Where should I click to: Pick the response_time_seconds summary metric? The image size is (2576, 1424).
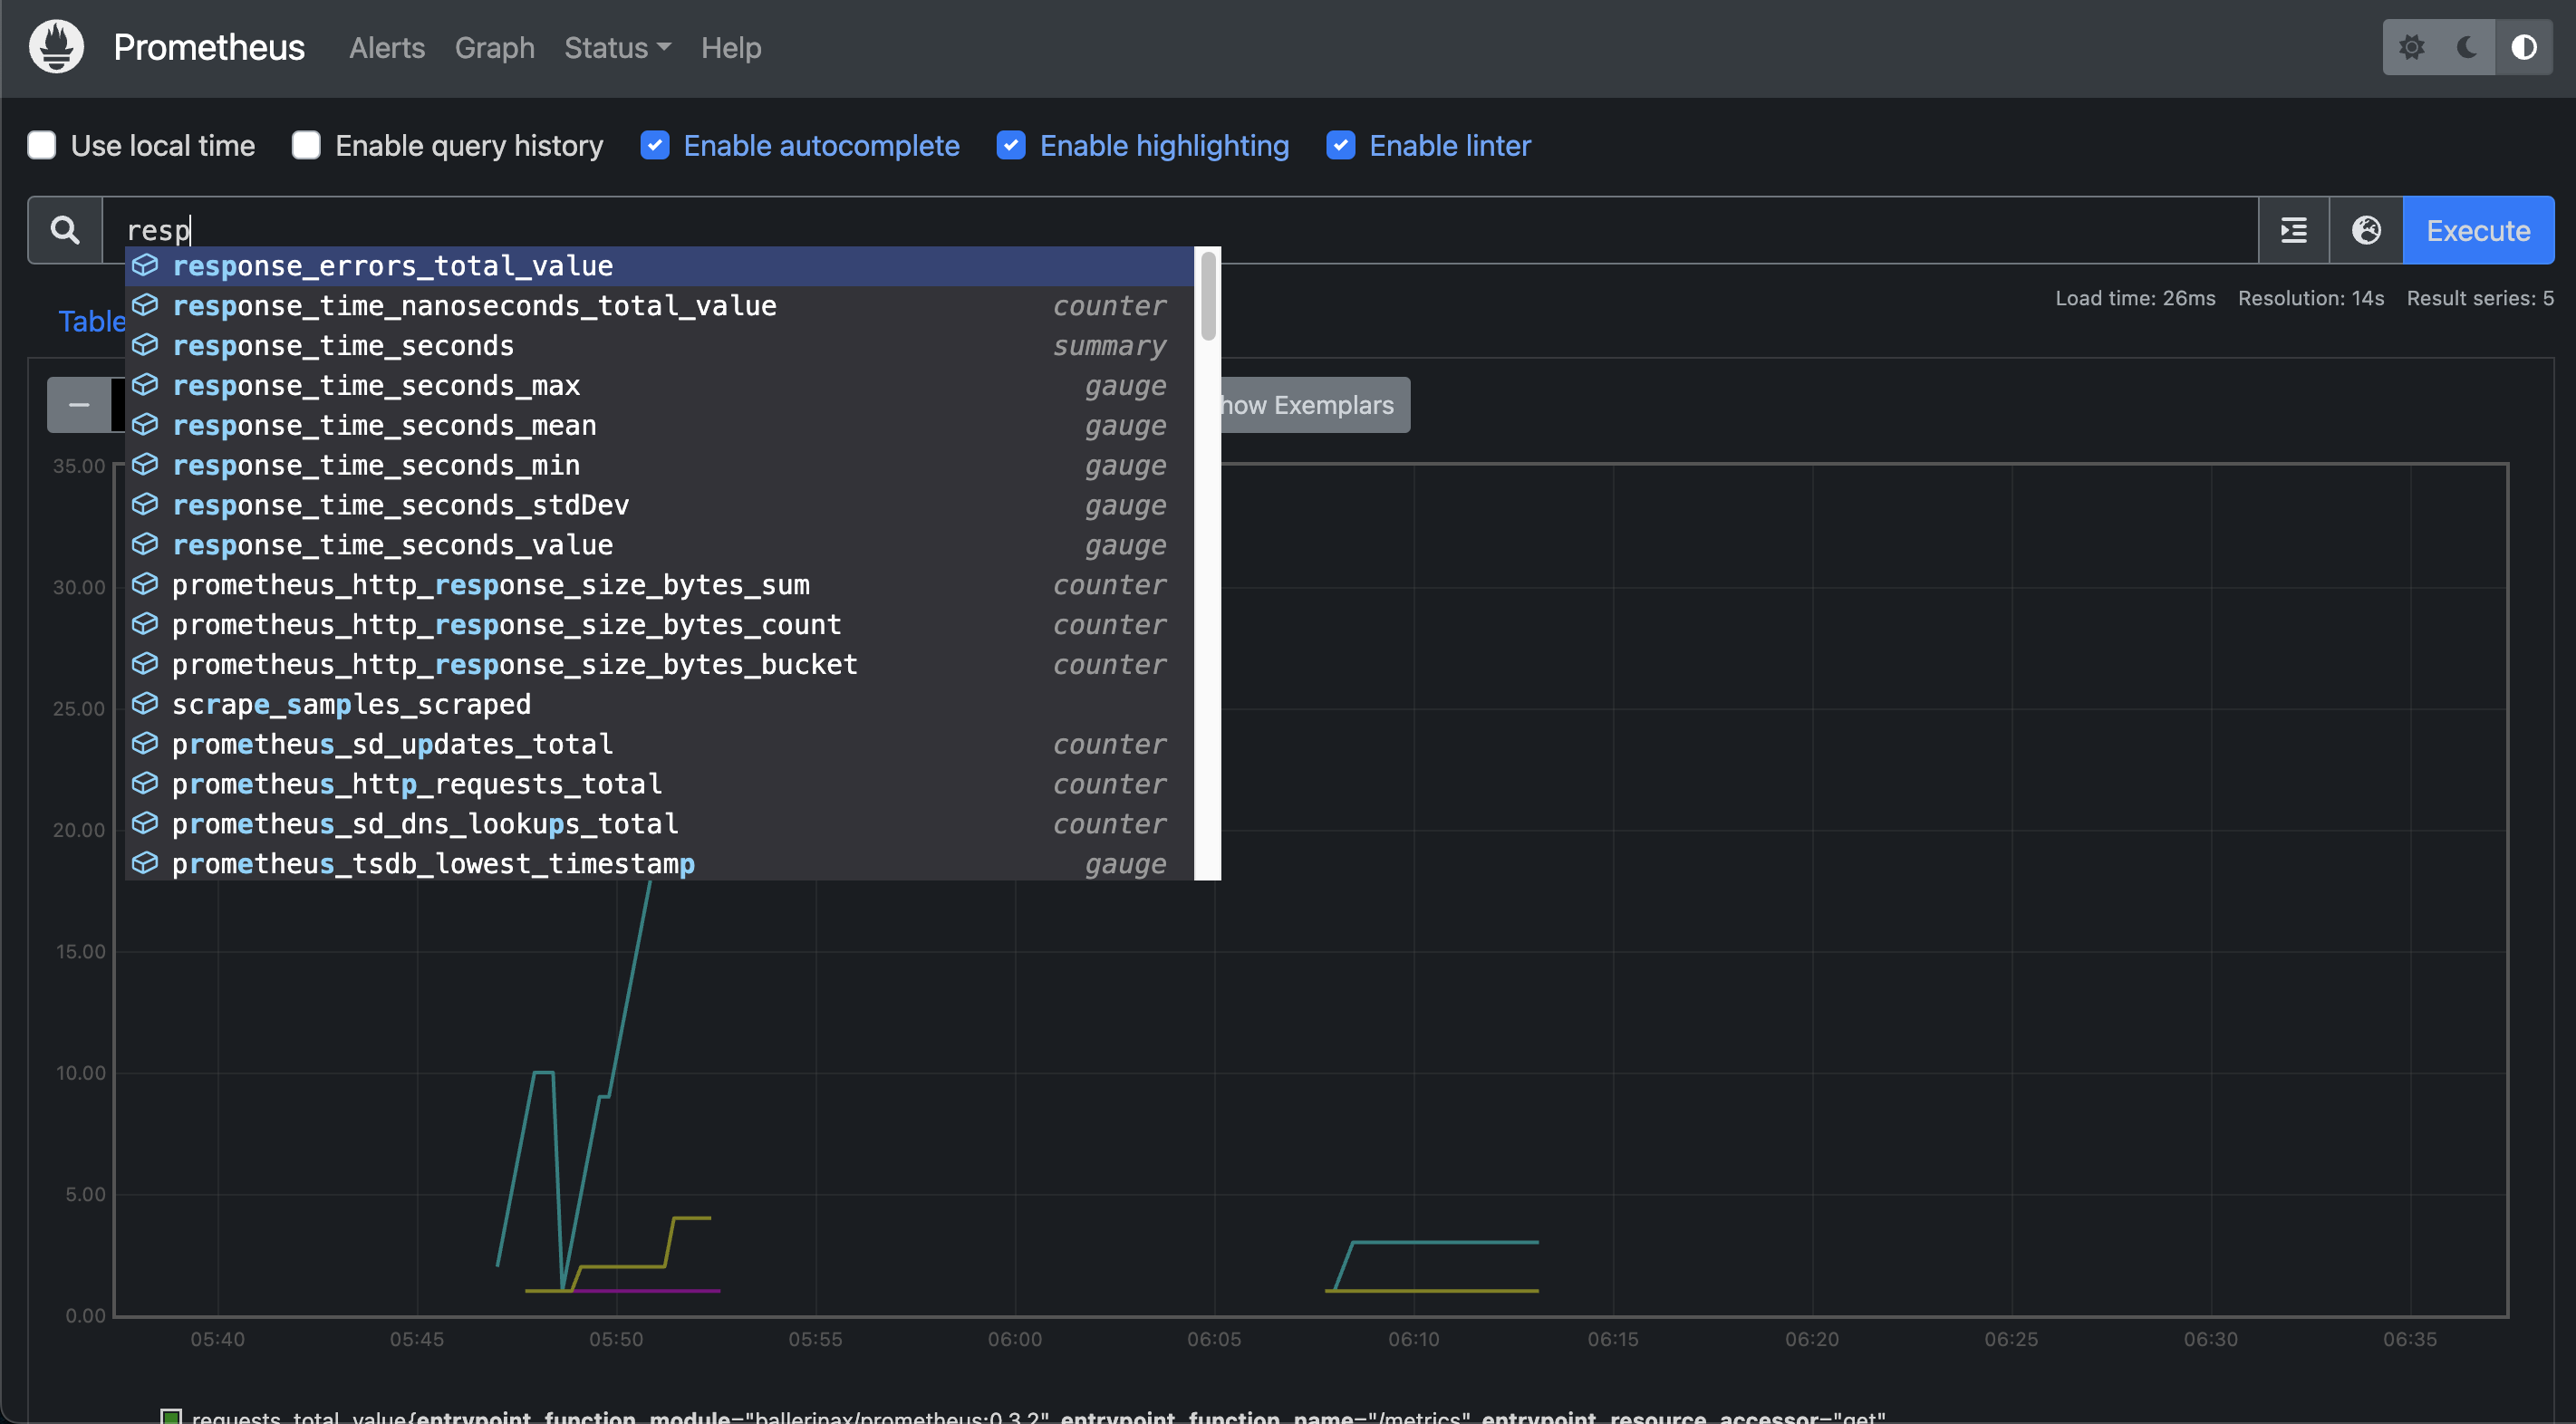pyautogui.click(x=659, y=346)
